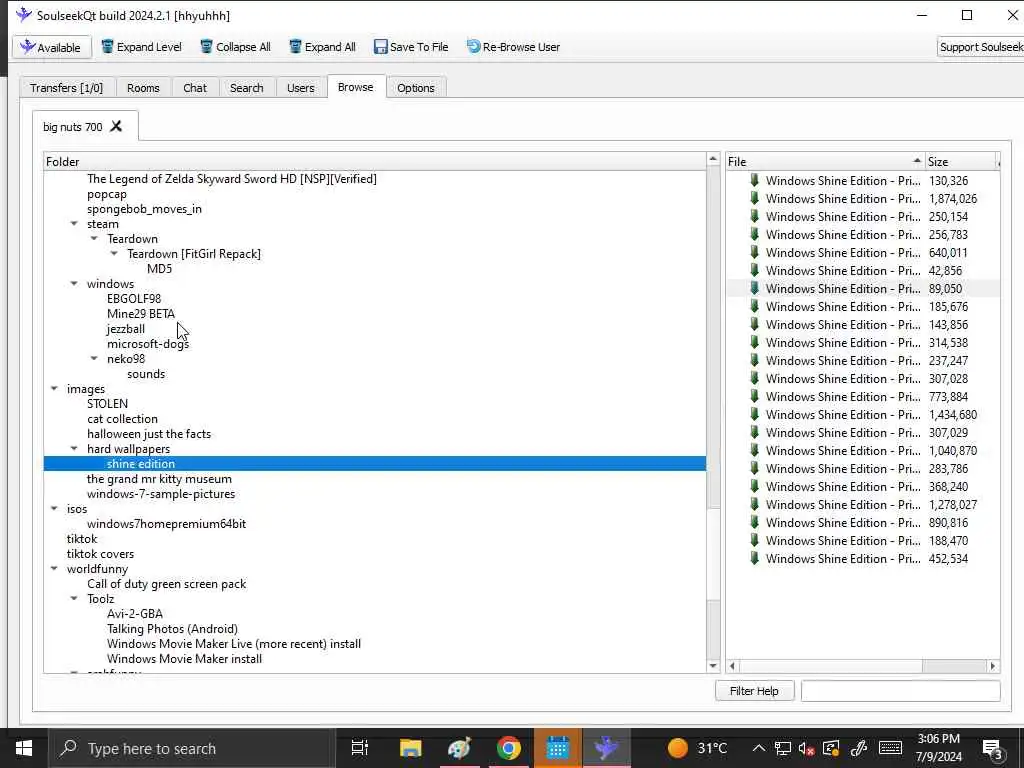Click folder tree scroll down arrow

713,665
